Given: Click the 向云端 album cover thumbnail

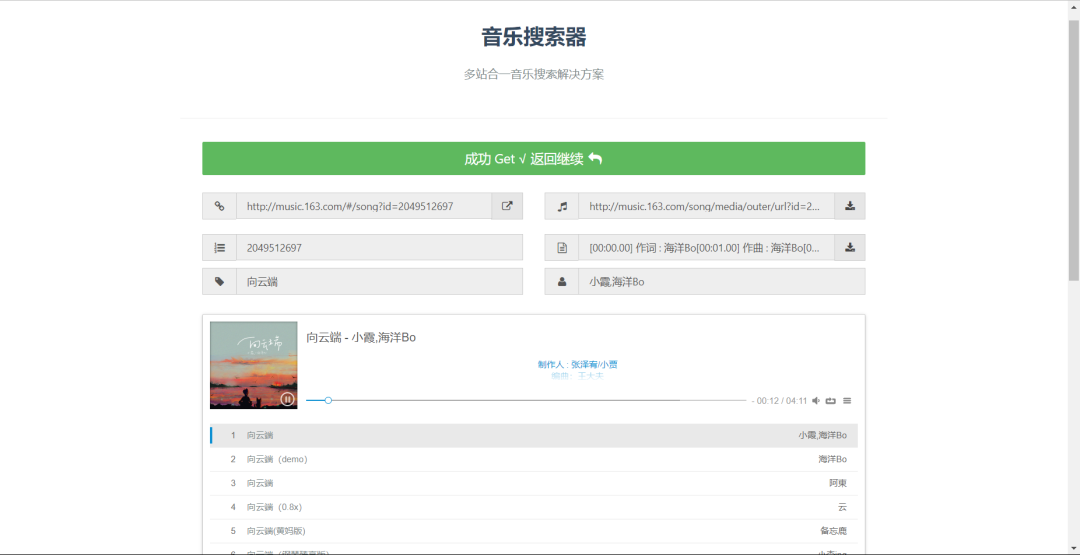Looking at the screenshot, I should pyautogui.click(x=253, y=365).
